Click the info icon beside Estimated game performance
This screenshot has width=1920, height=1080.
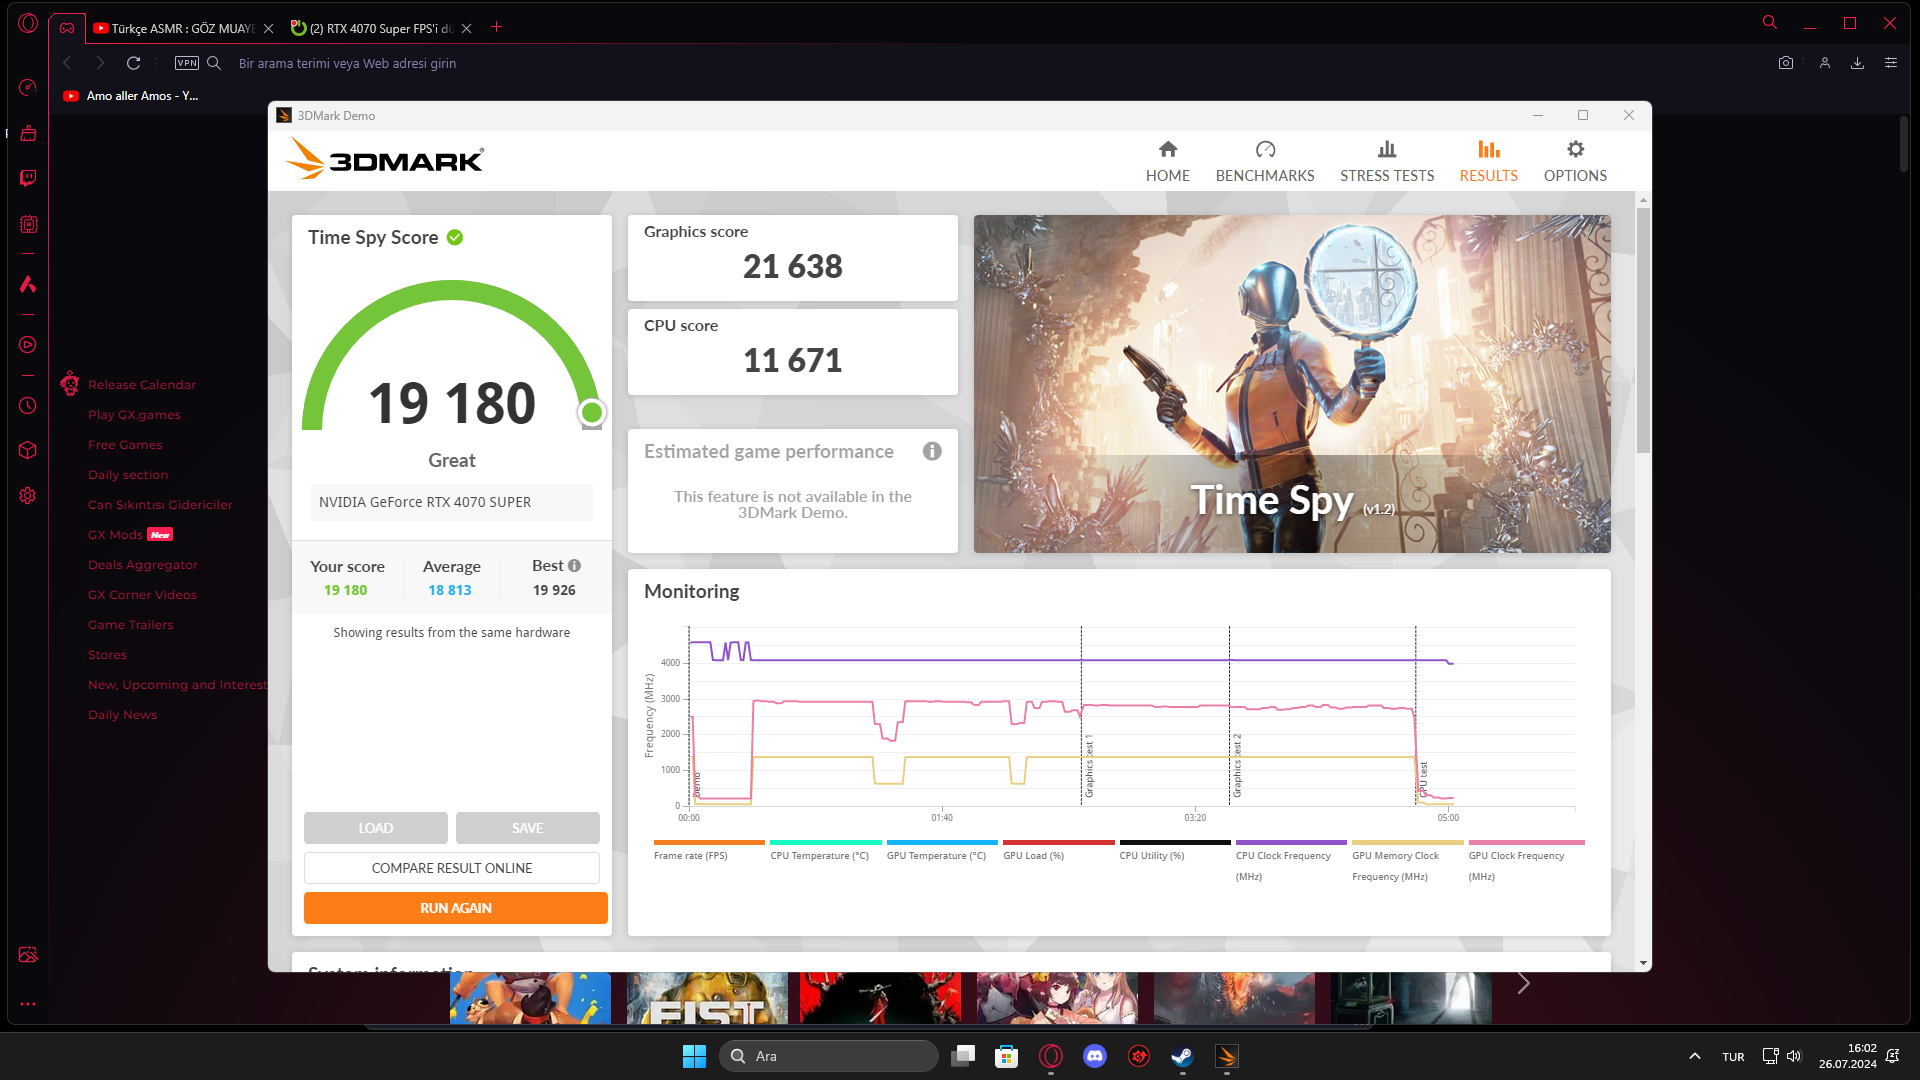pyautogui.click(x=932, y=451)
